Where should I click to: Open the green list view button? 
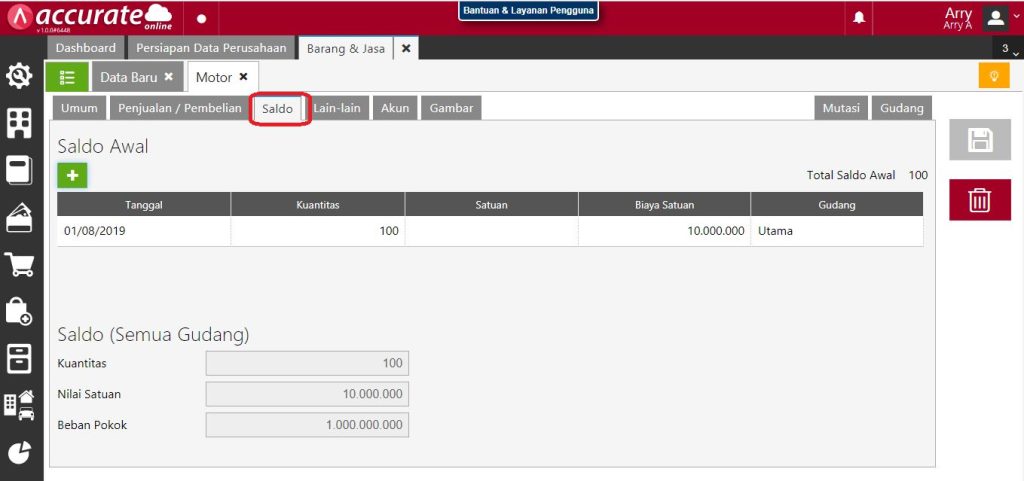tap(67, 77)
